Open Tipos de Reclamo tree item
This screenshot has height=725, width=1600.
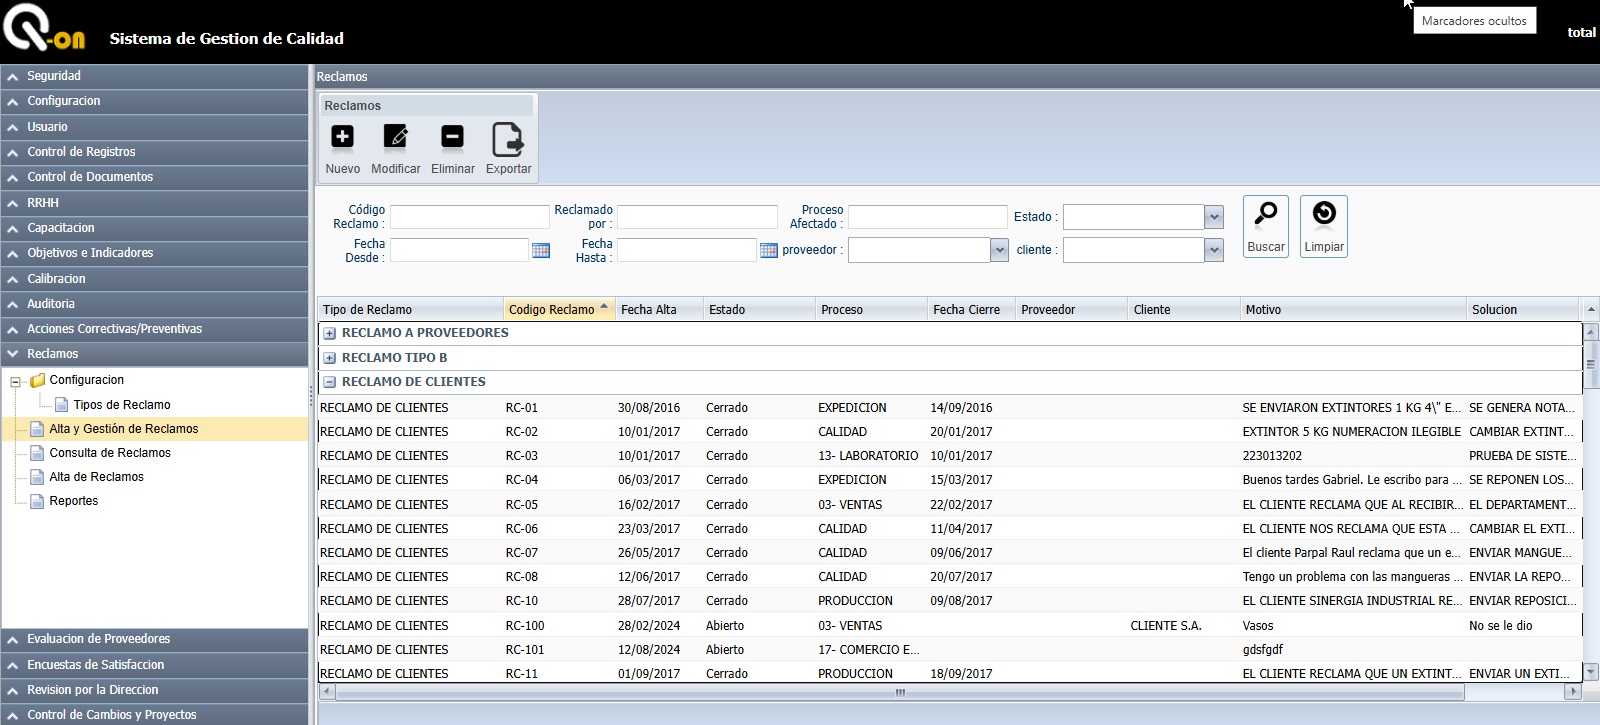pyautogui.click(x=121, y=405)
